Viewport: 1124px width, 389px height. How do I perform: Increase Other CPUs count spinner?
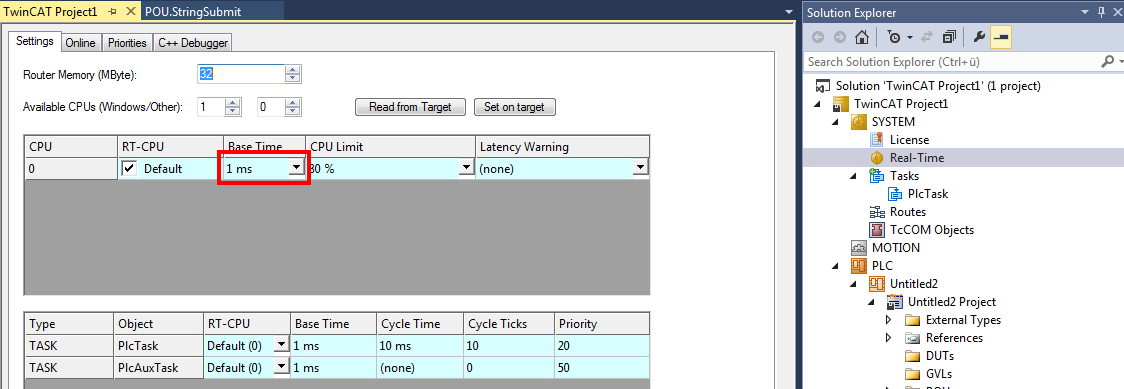(x=292, y=102)
